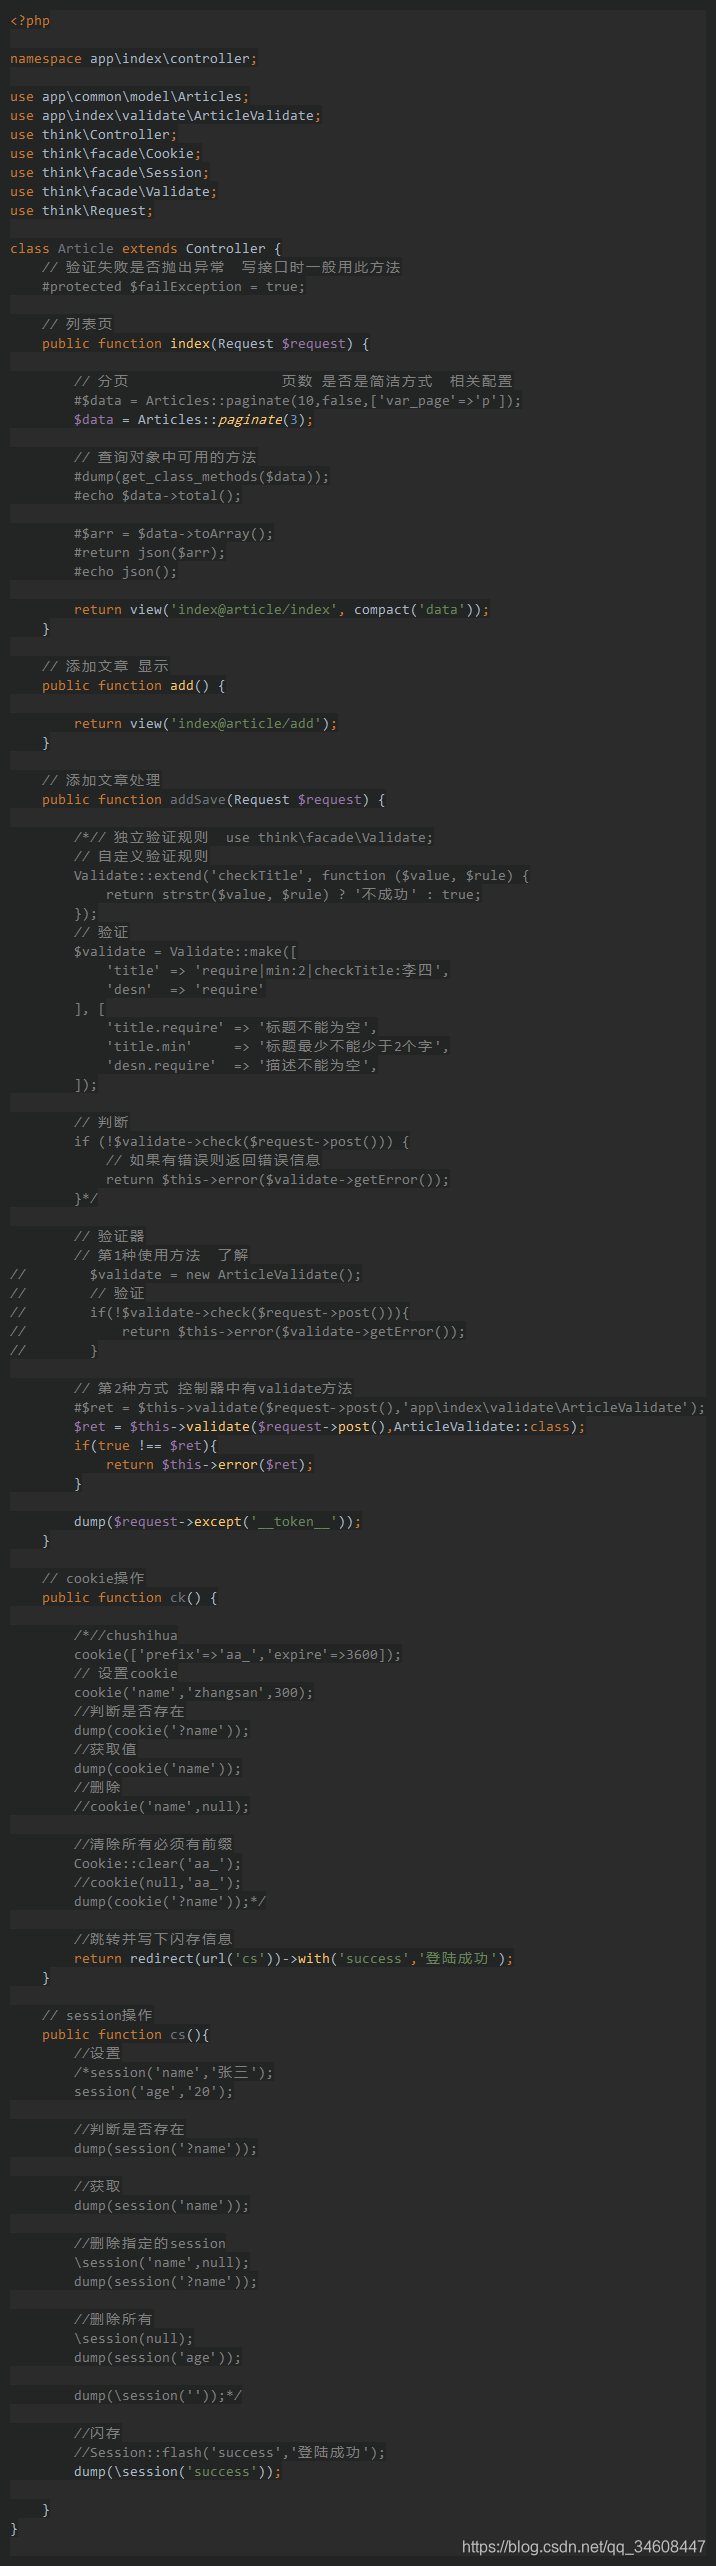Viewport: 716px width, 2566px height.
Task: Select '#dump(get_class_methods($data));' line
Action: pyautogui.click(x=201, y=477)
